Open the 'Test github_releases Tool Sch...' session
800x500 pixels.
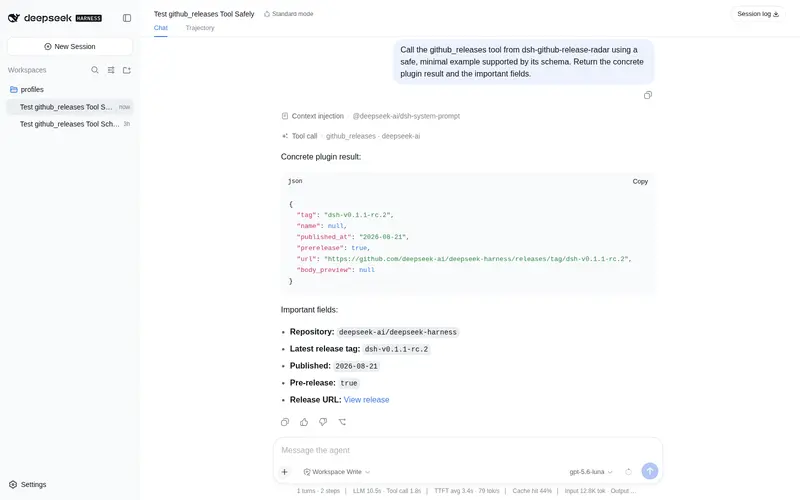pos(70,124)
